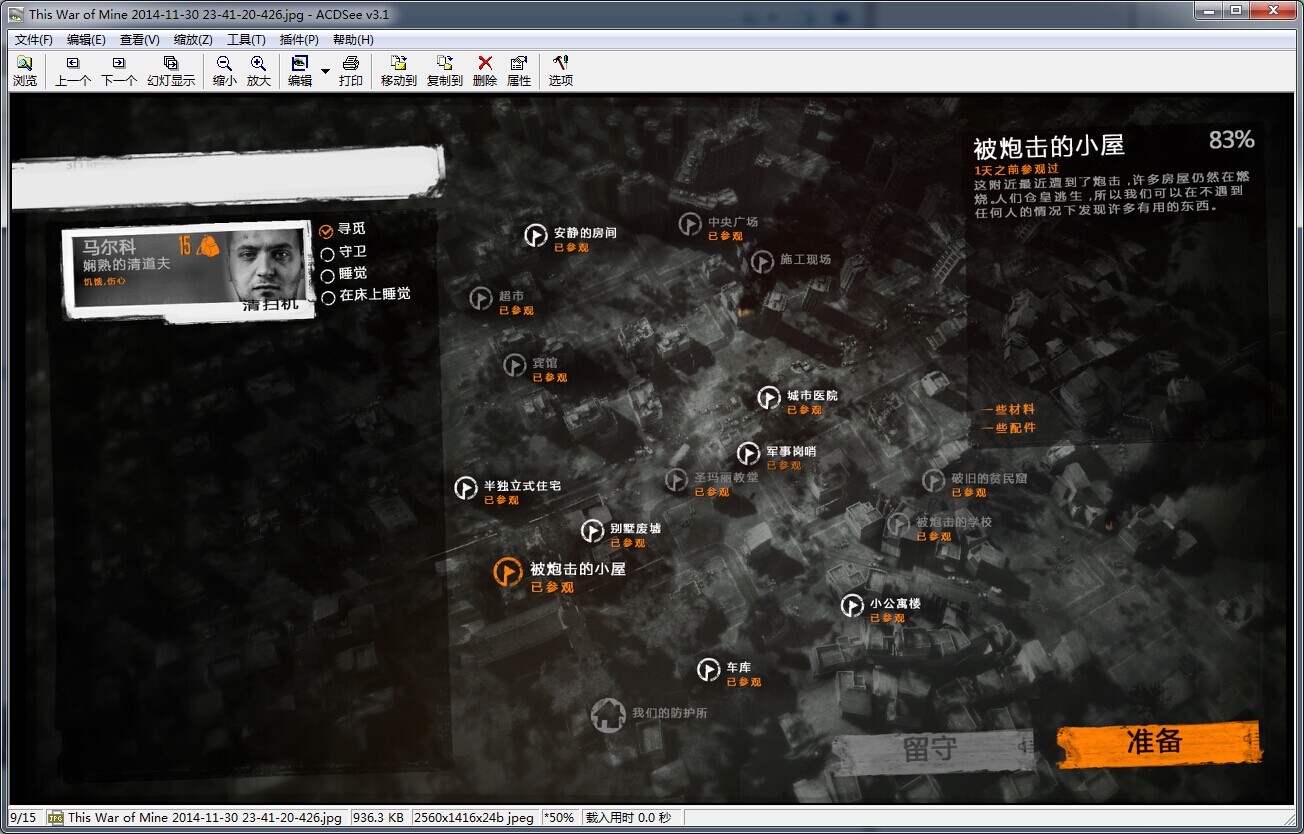Click the 城市医院 location marker
The image size is (1304, 834).
tap(769, 398)
